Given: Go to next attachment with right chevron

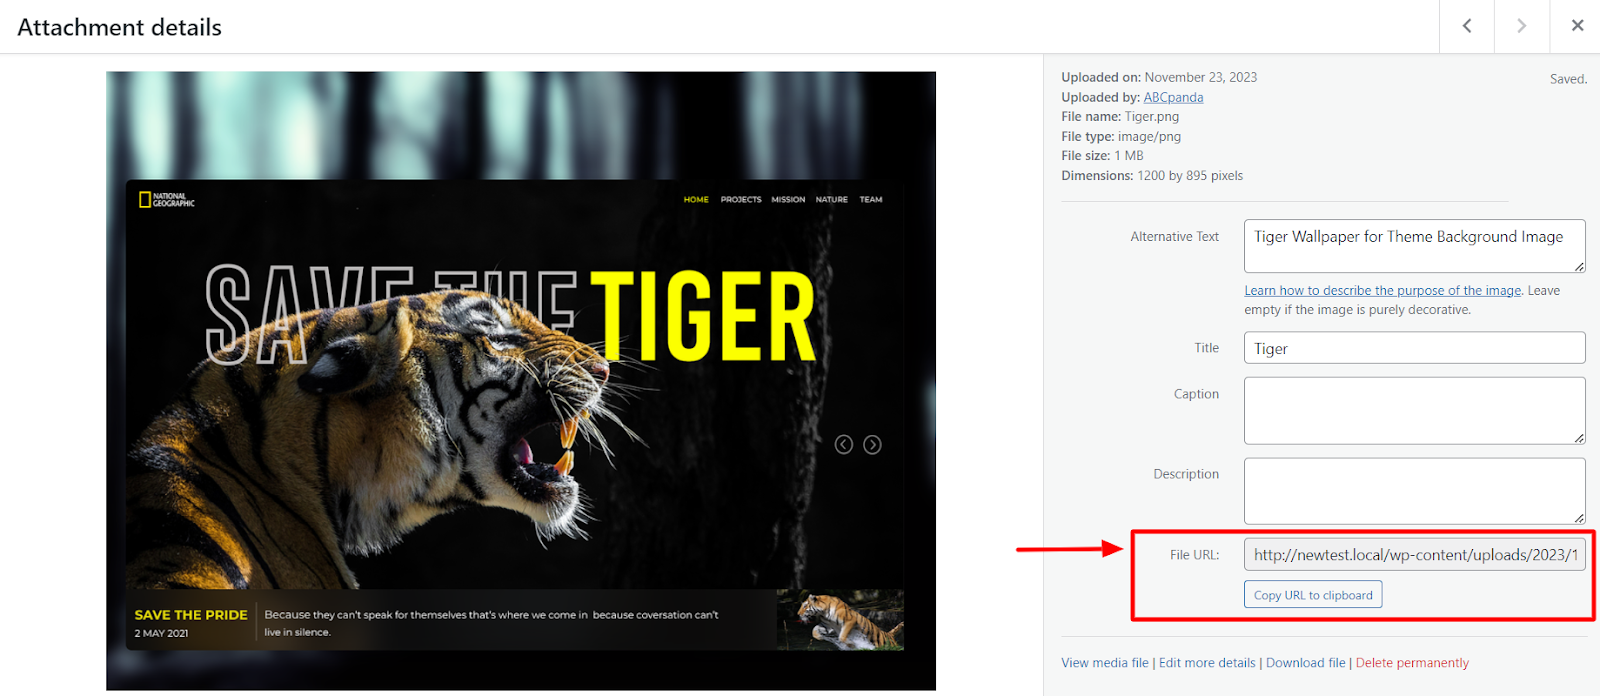Looking at the screenshot, I should click(x=1522, y=26).
